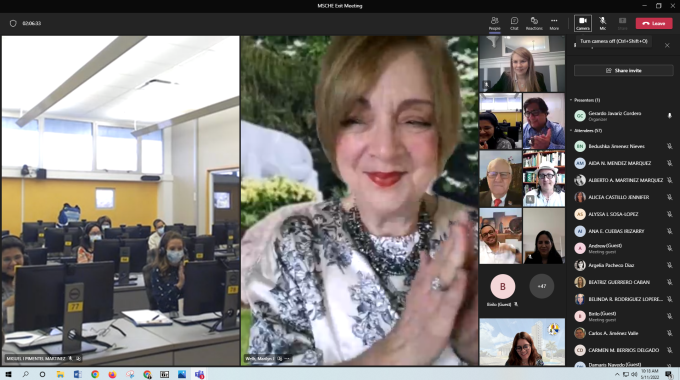Close the participants side panel
The width and height of the screenshot is (680, 380).
(667, 45)
